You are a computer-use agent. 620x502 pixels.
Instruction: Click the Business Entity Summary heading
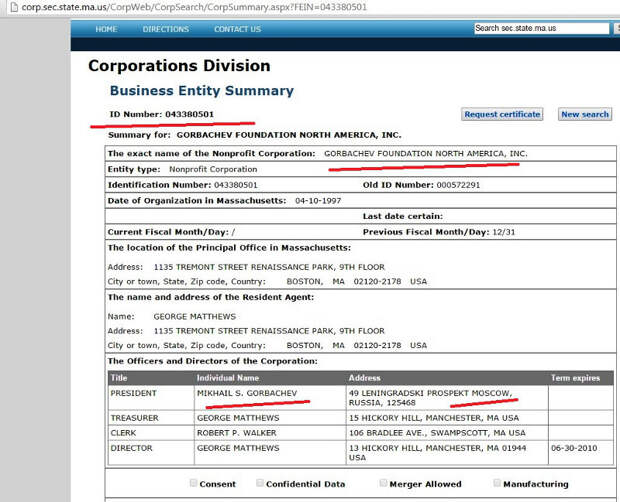point(202,91)
